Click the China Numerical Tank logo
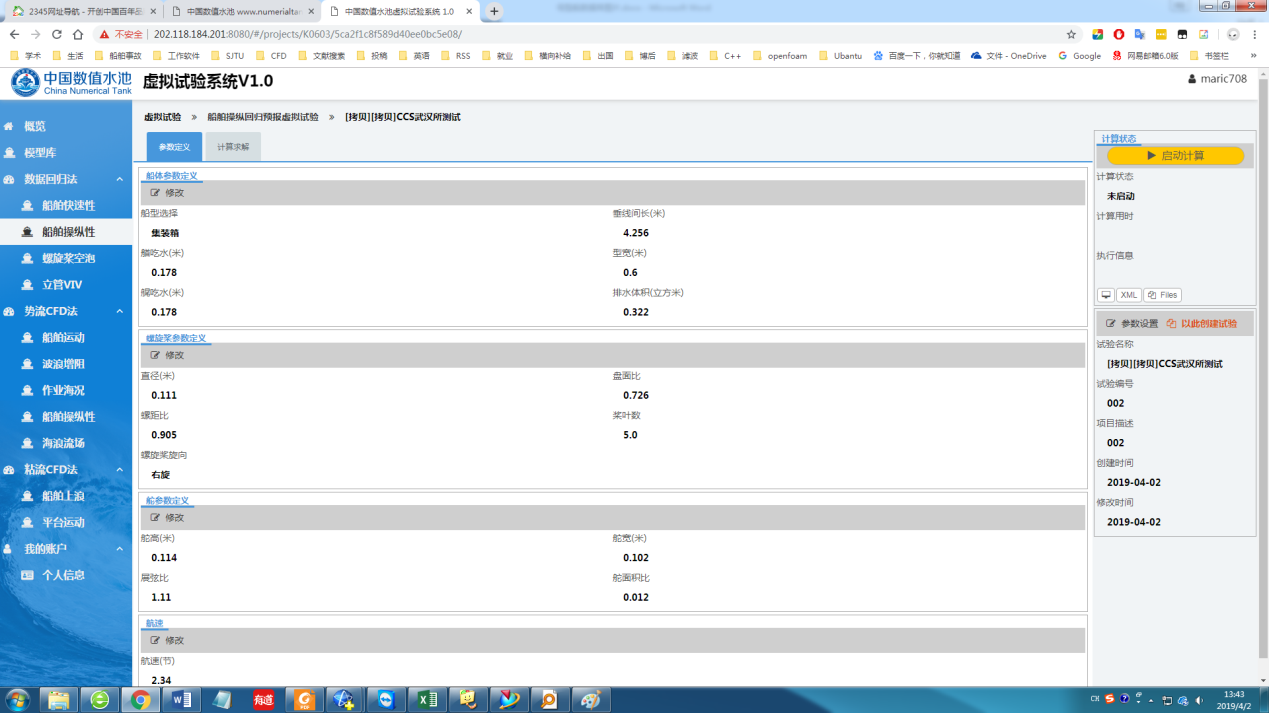This screenshot has width=1269, height=713. (71, 82)
